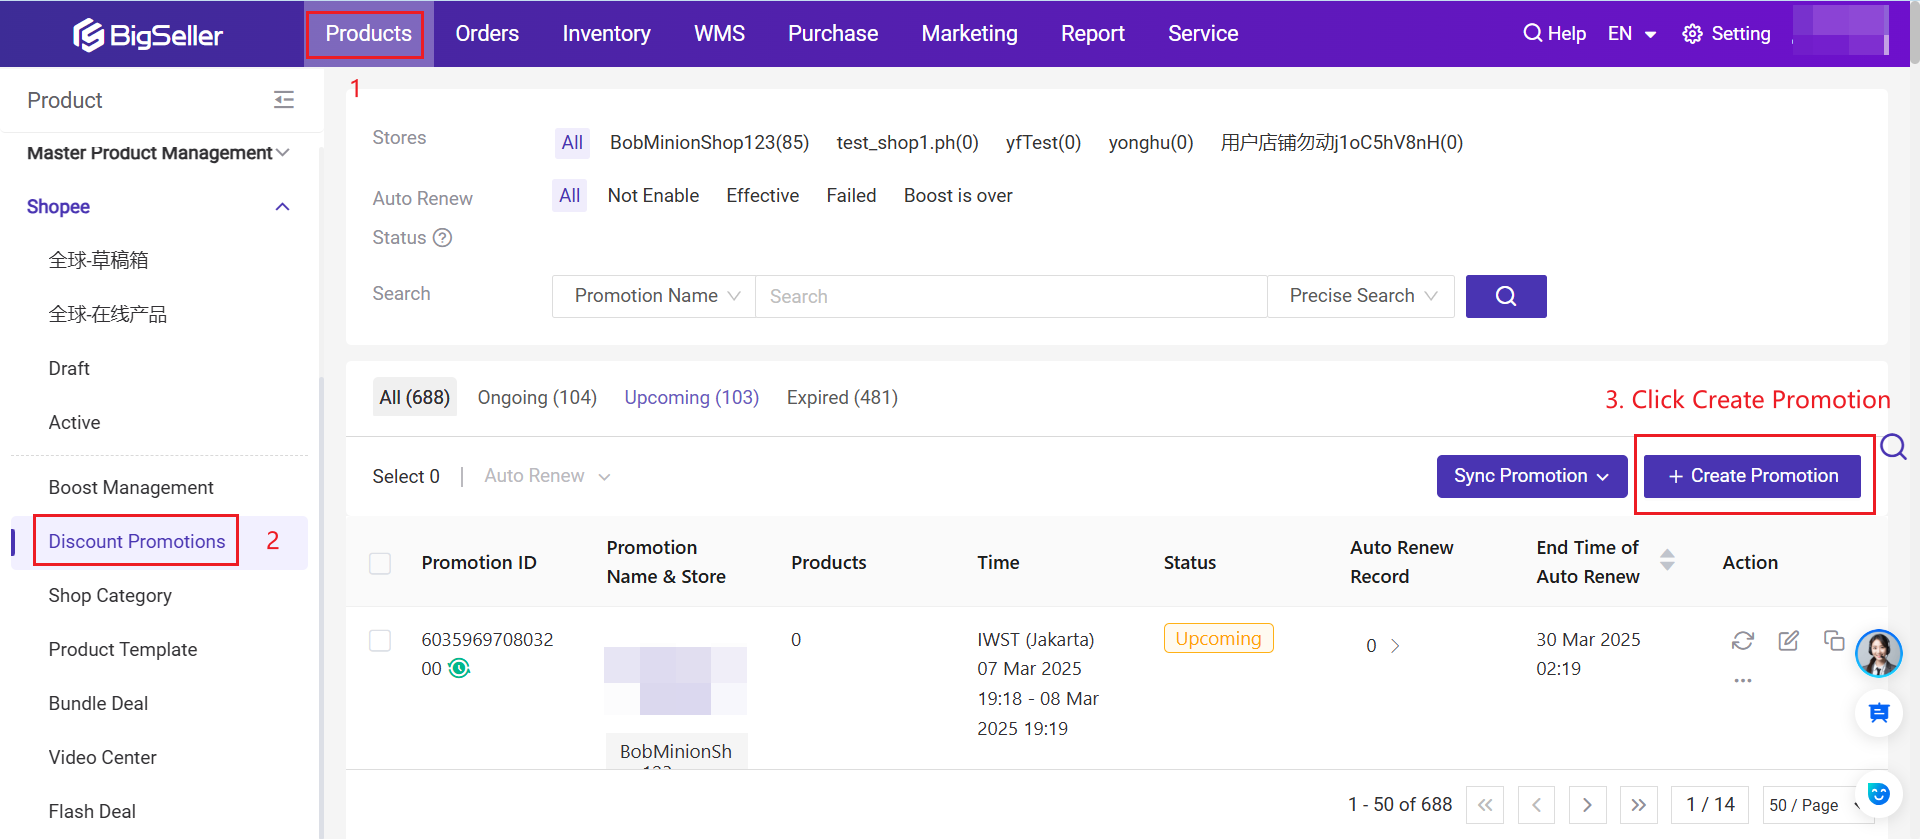This screenshot has height=839, width=1920.
Task: Switch to the Expired (481) tab
Action: [842, 397]
